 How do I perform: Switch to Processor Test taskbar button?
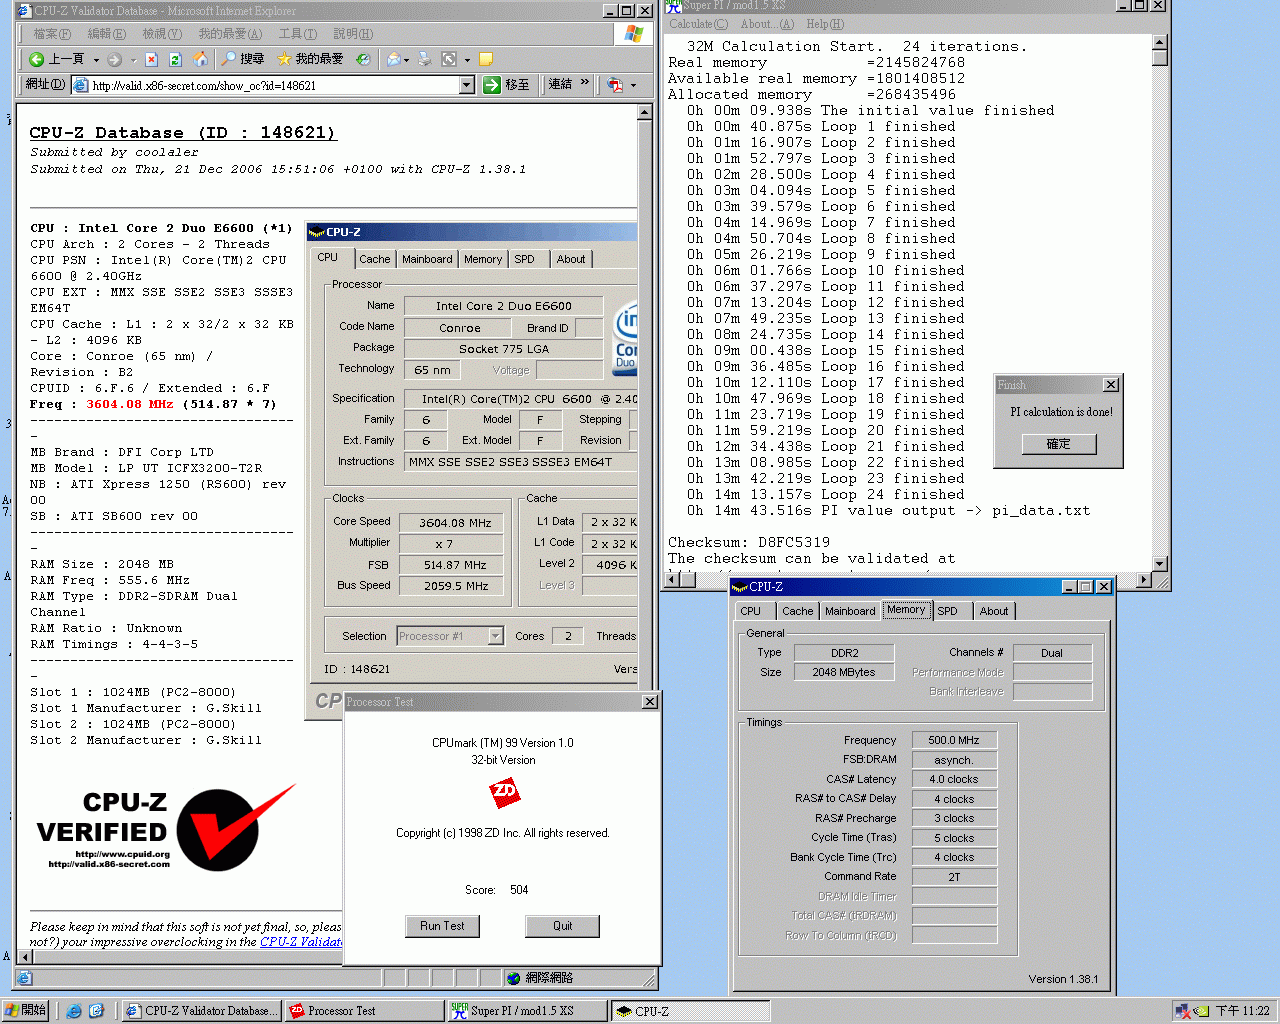(364, 1011)
